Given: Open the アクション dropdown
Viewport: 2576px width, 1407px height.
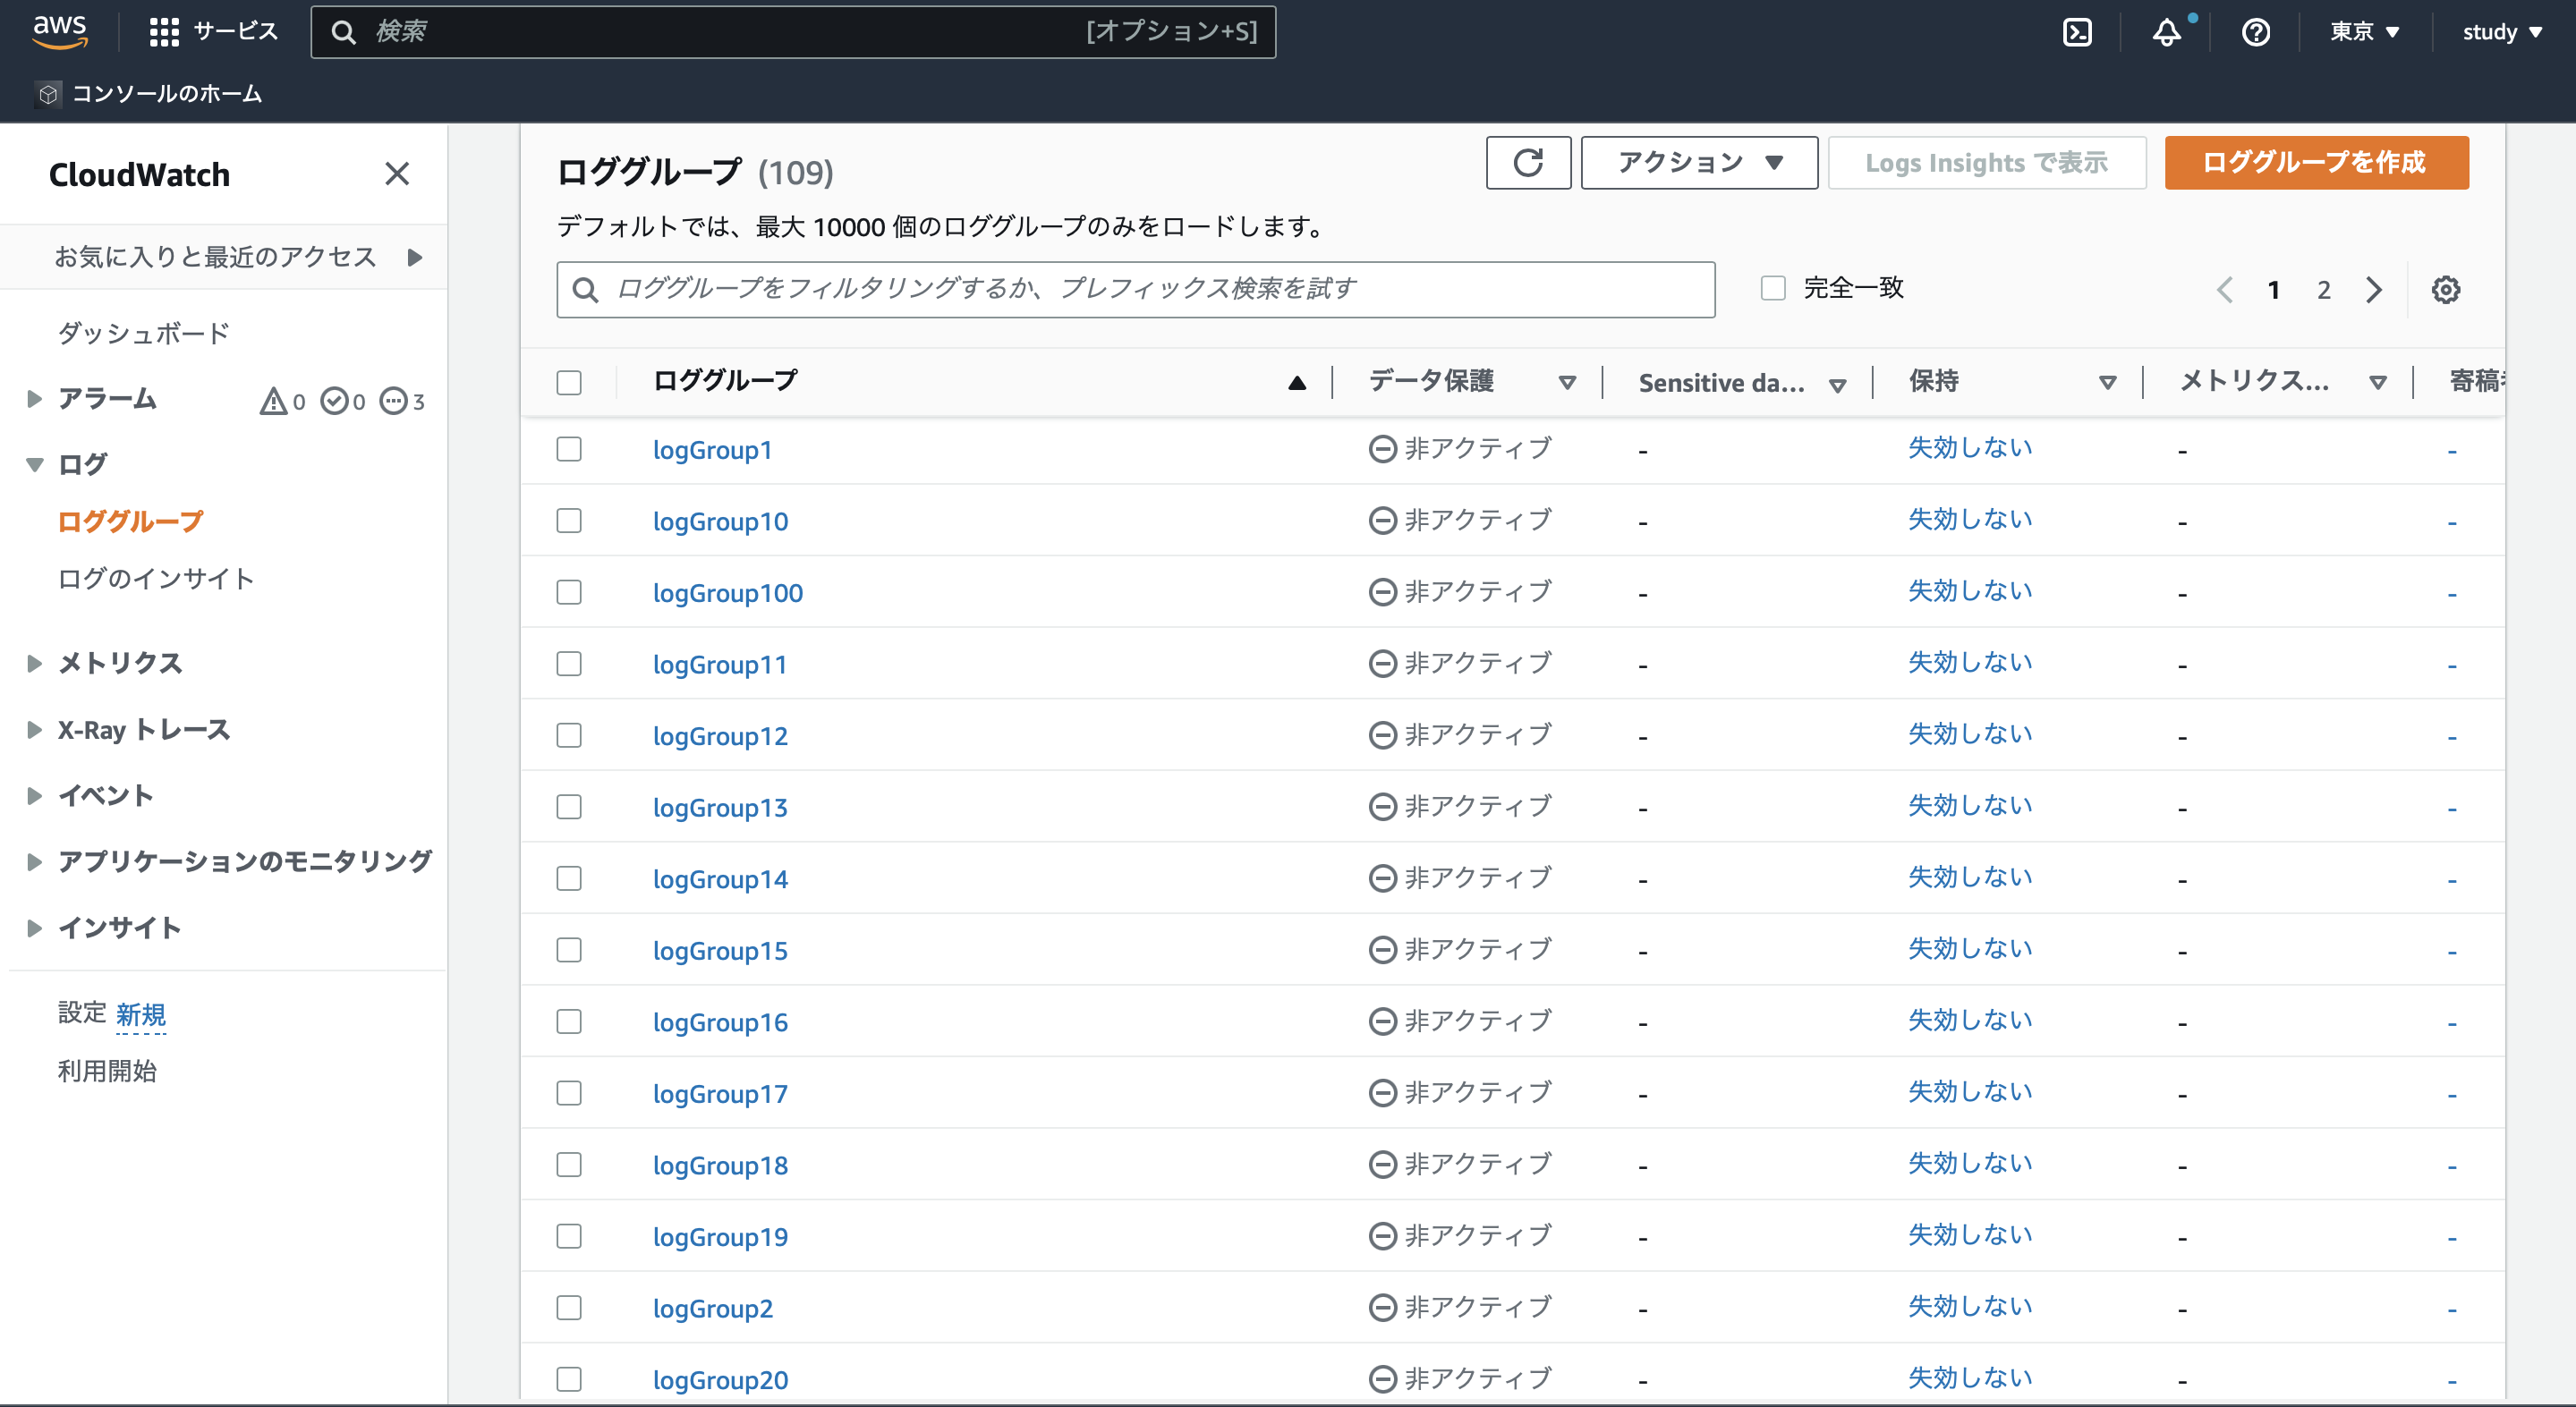Looking at the screenshot, I should 1698,162.
